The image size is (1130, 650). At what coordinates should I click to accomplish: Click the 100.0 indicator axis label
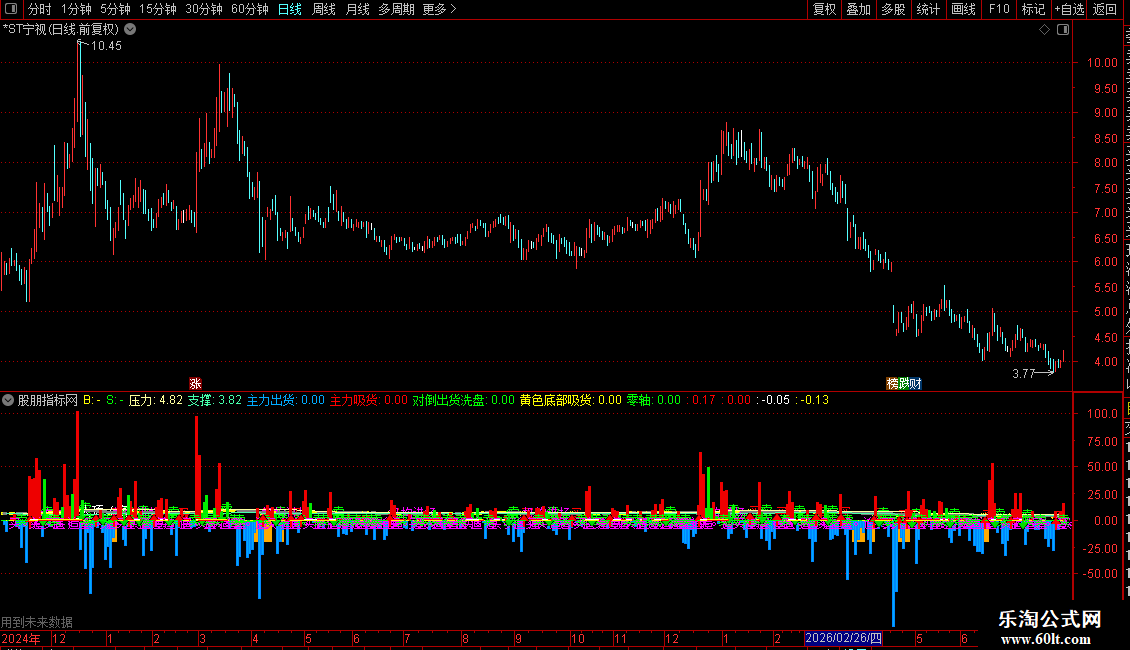(x=1103, y=414)
